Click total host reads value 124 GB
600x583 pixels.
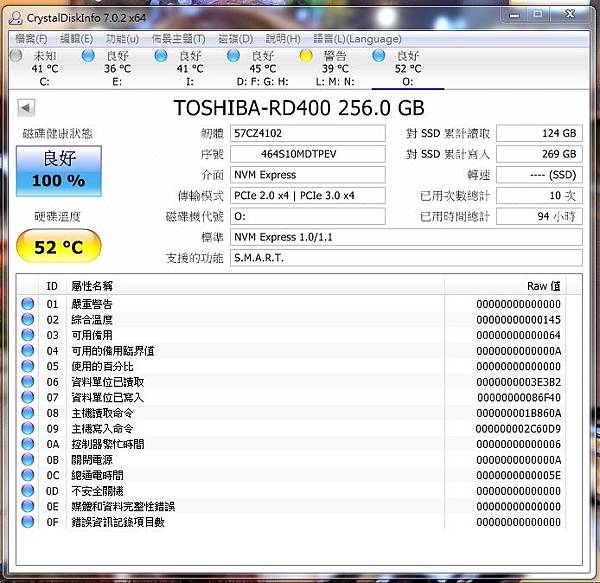[540, 133]
